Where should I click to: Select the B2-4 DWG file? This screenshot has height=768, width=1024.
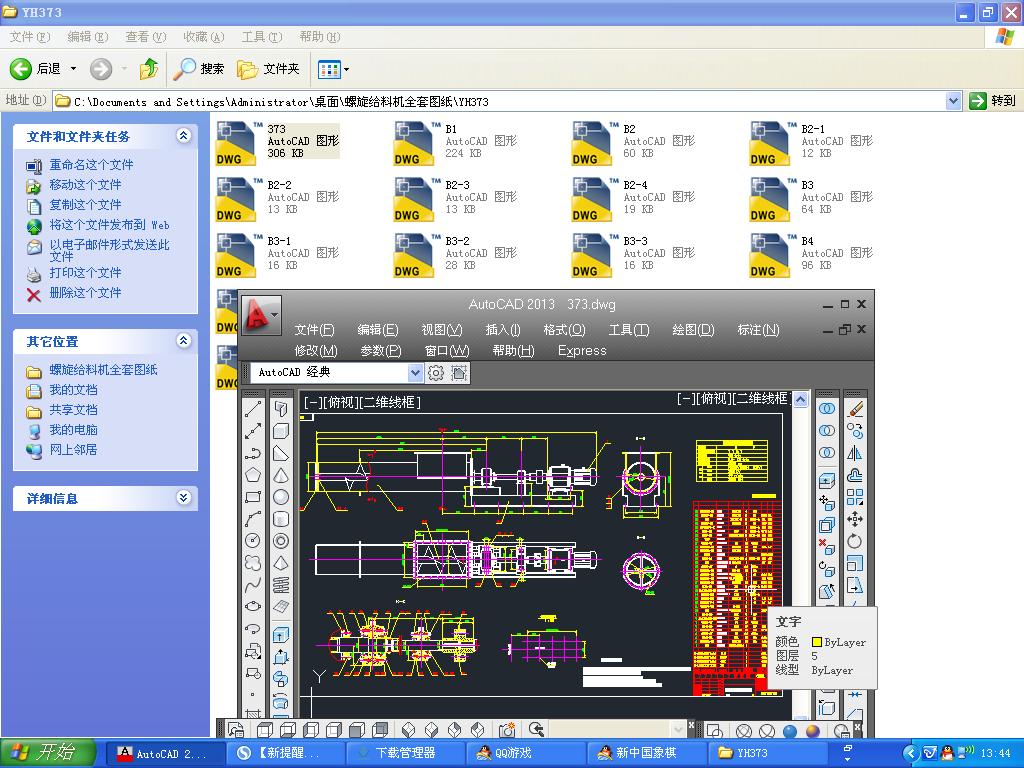(592, 198)
